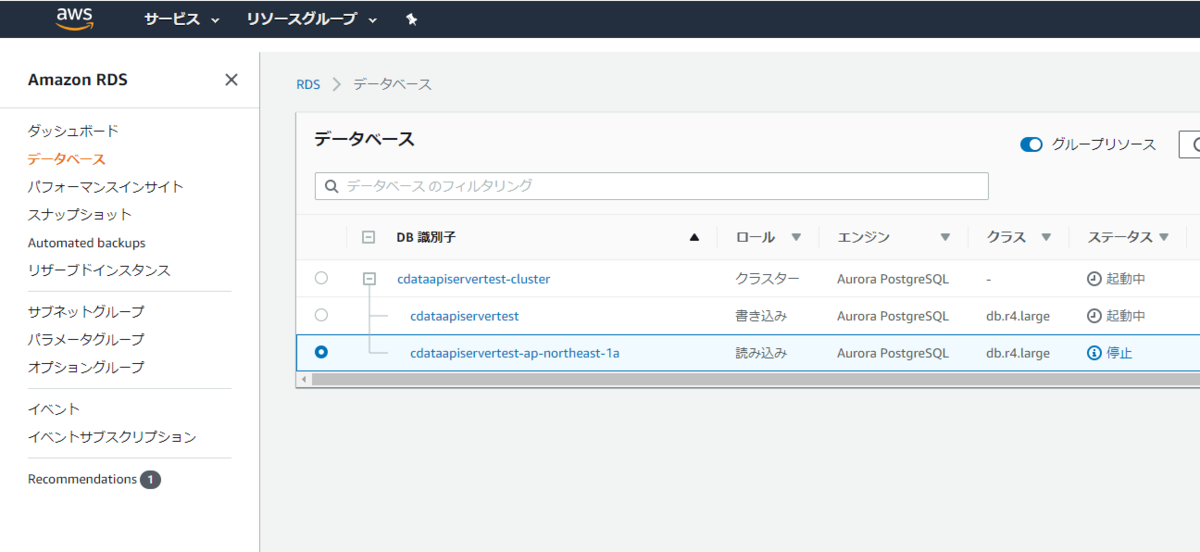Screen dimensions: 1200x552
Task: Click '停止' status text
Action: point(1119,353)
